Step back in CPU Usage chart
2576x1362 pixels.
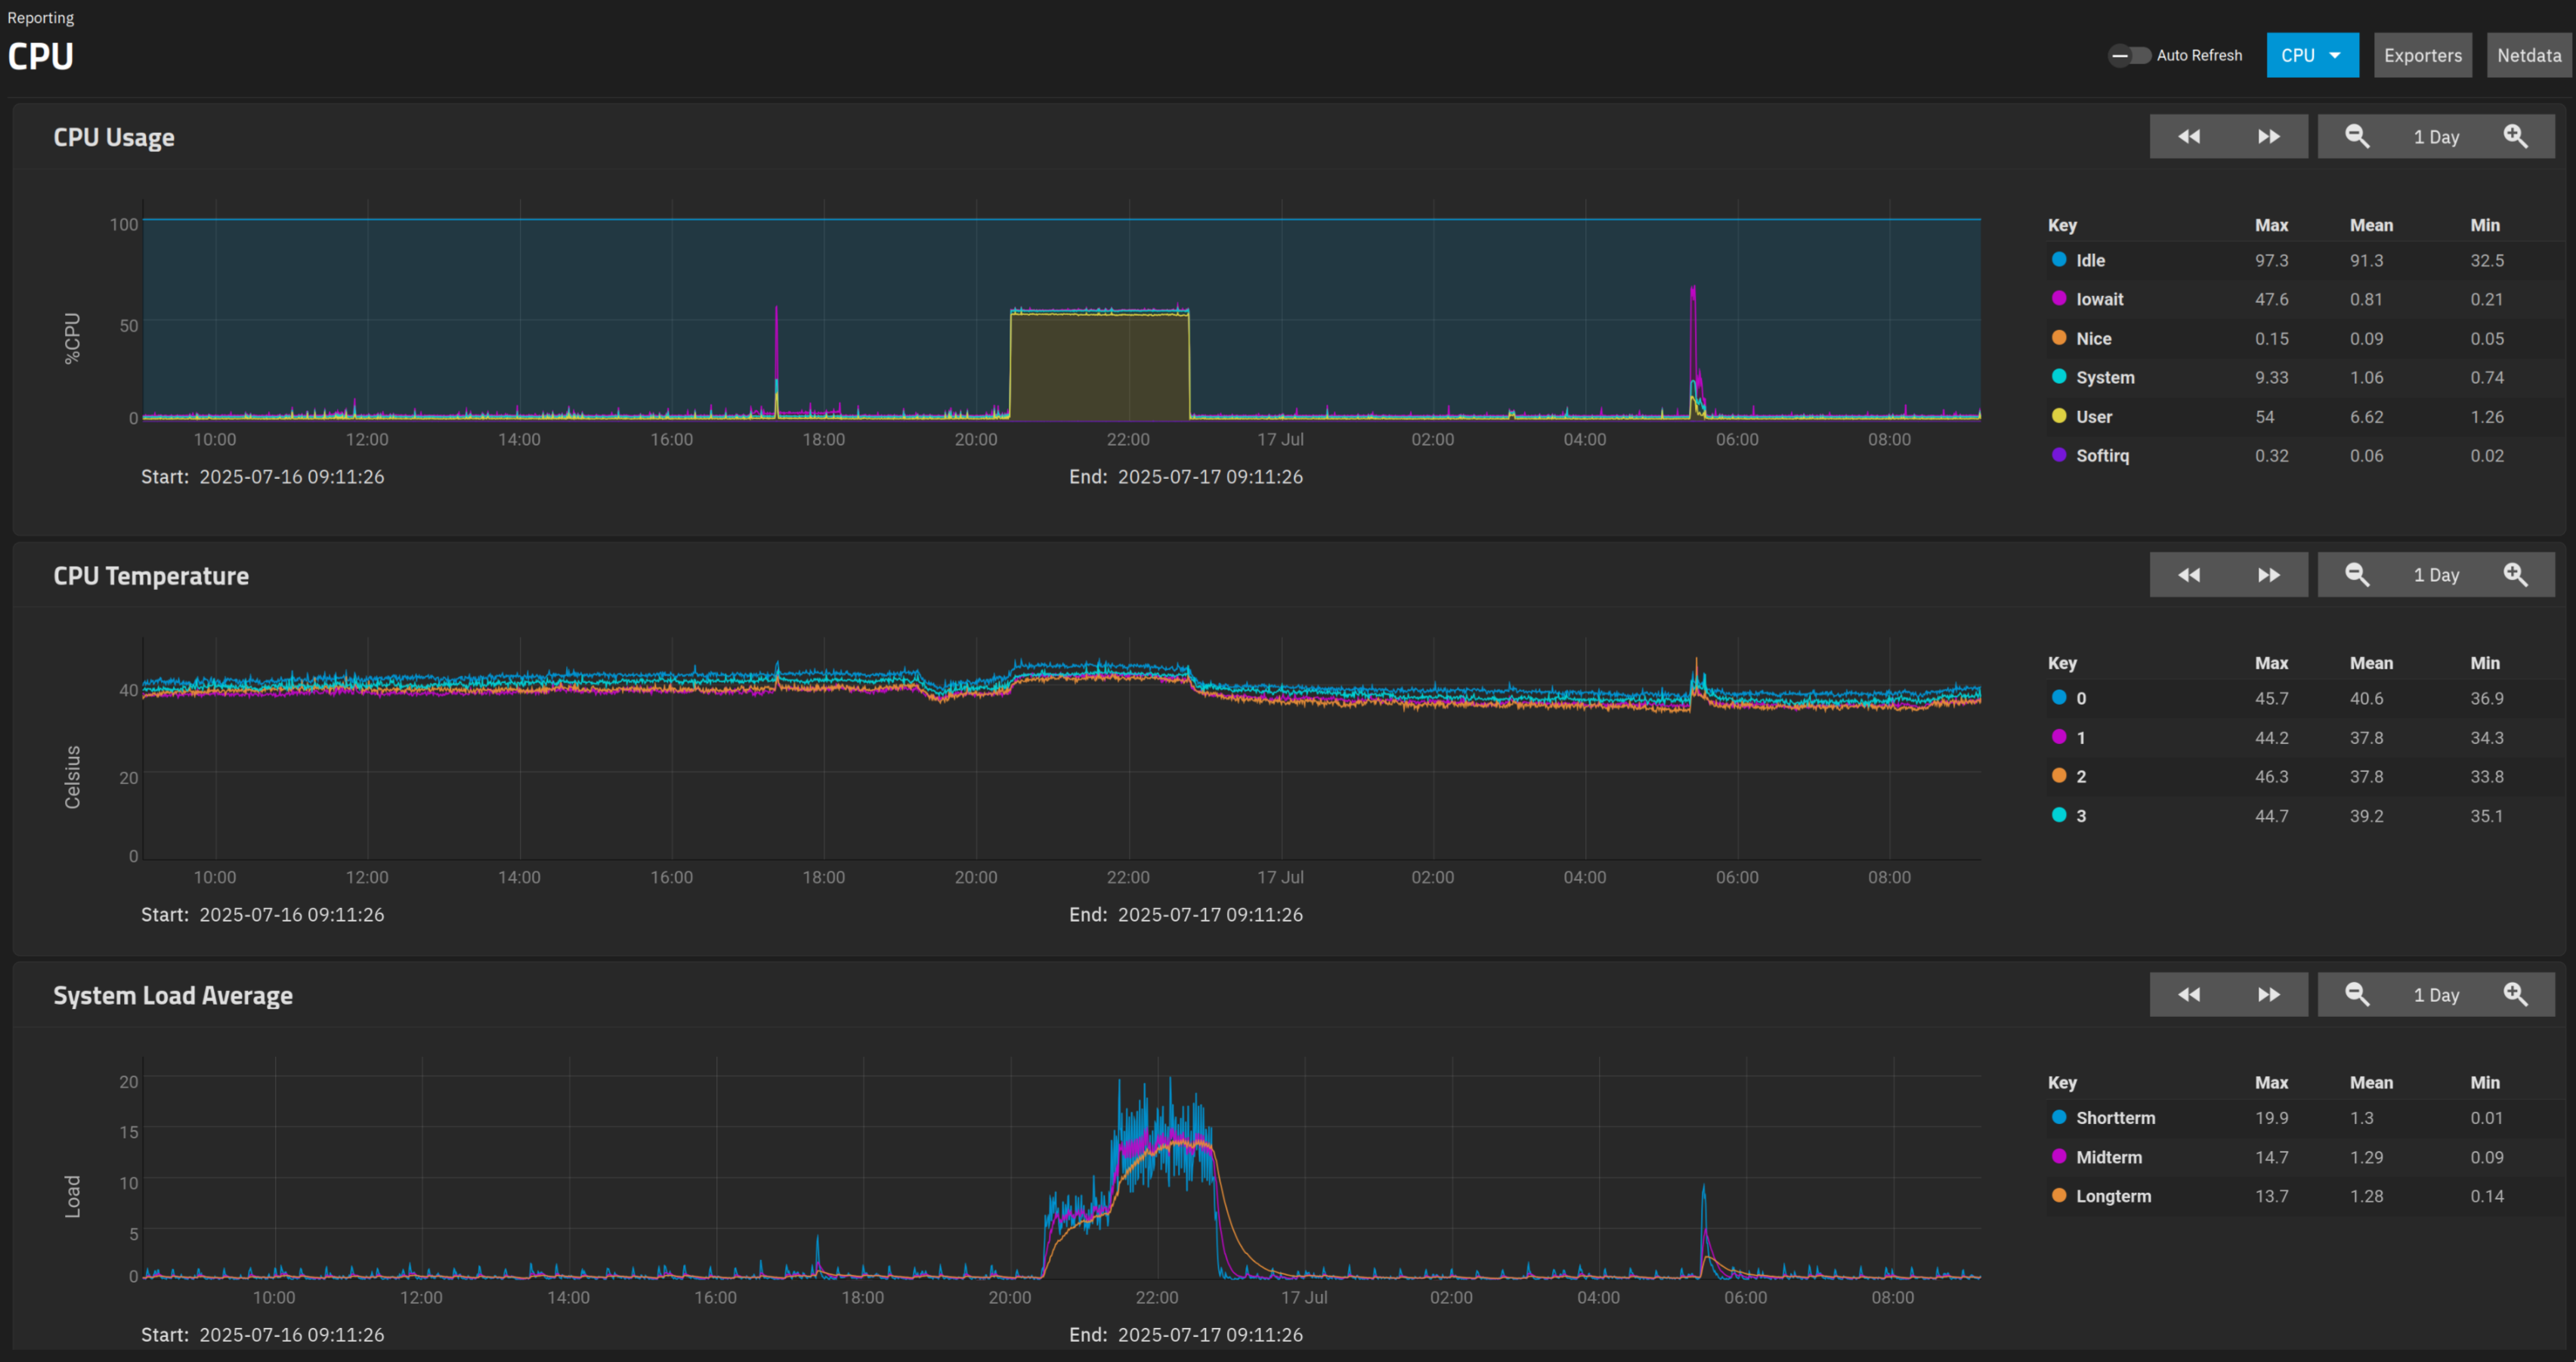[x=2188, y=137]
